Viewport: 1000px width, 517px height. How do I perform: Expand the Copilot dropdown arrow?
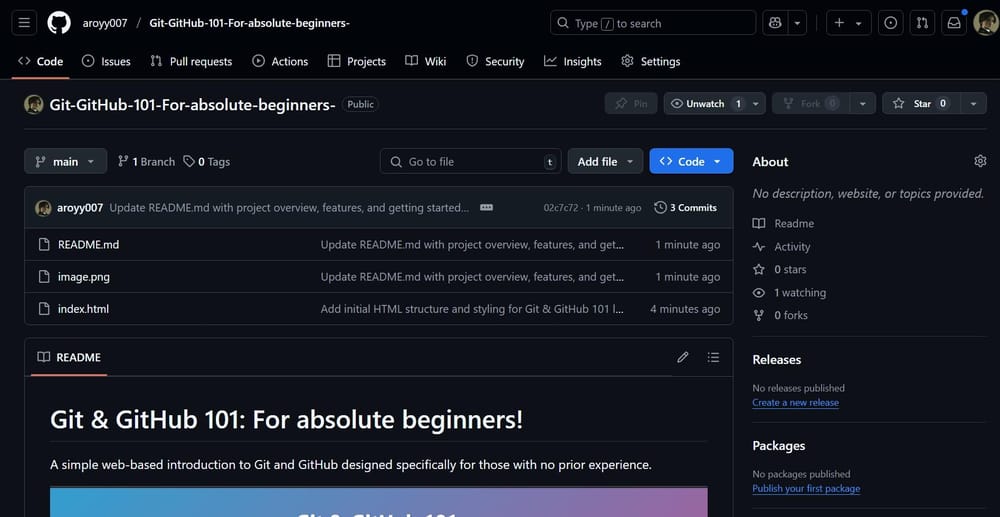click(x=797, y=23)
